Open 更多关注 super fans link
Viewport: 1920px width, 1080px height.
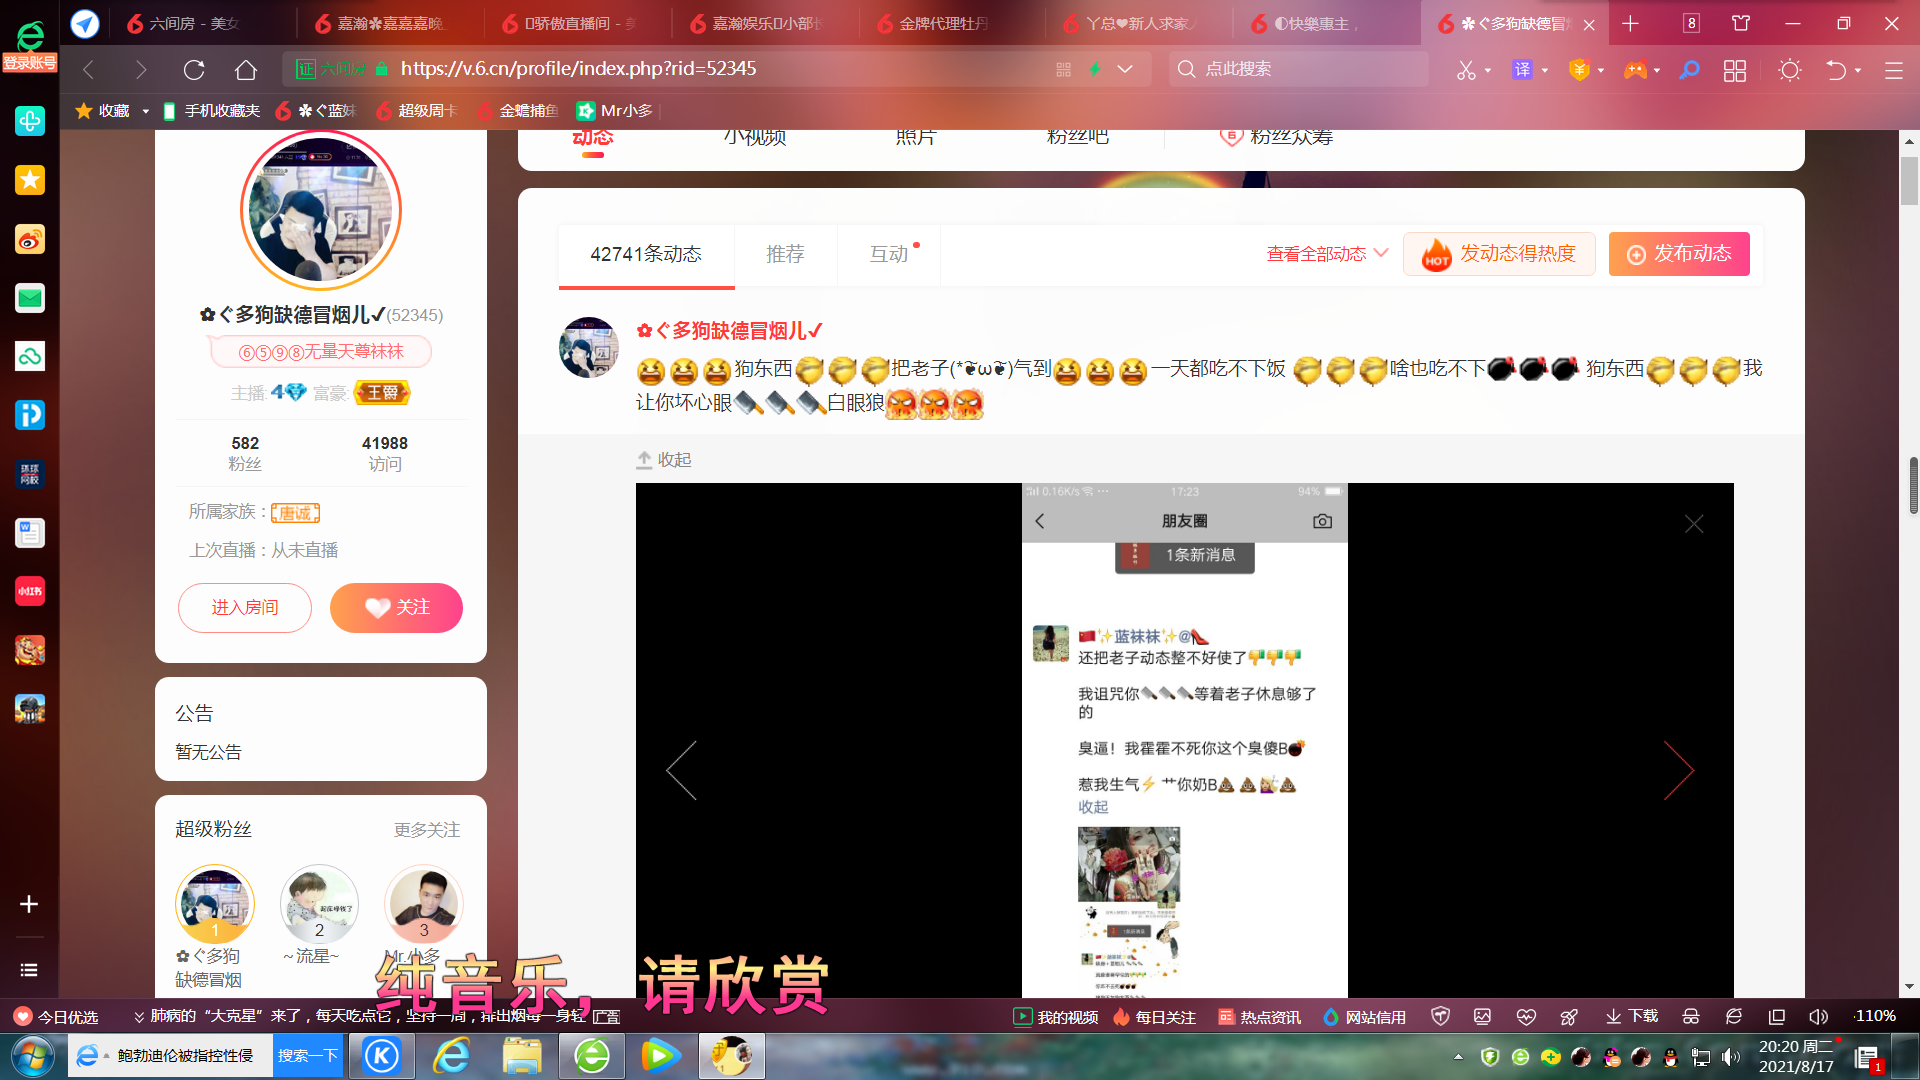point(427,830)
